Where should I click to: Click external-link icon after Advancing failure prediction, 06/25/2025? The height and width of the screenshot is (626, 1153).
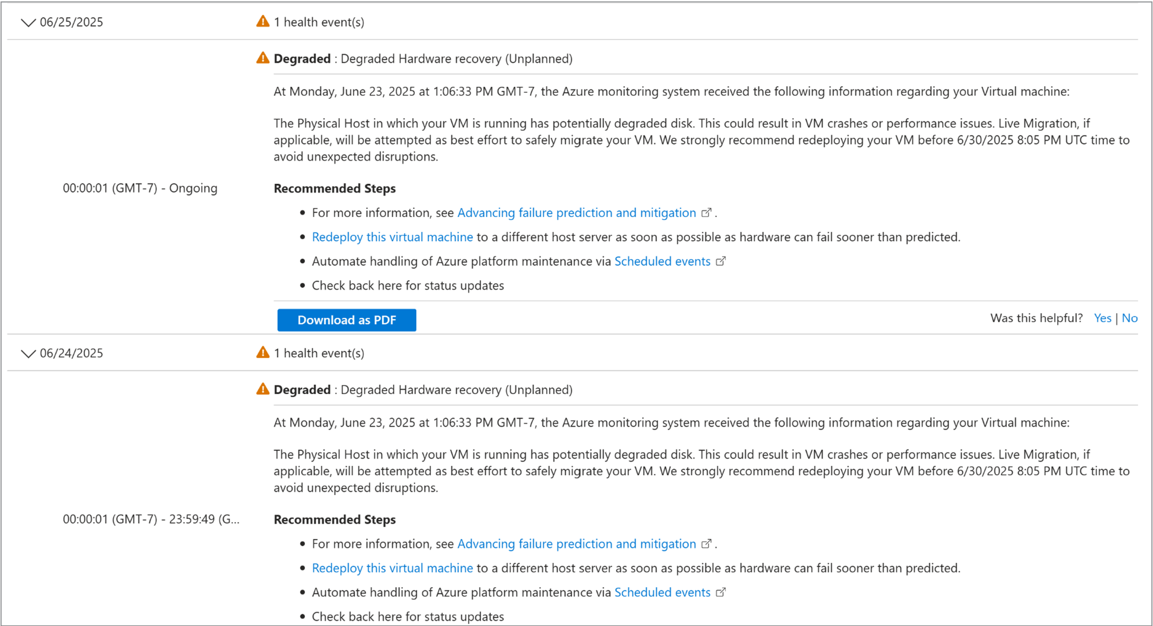click(707, 213)
